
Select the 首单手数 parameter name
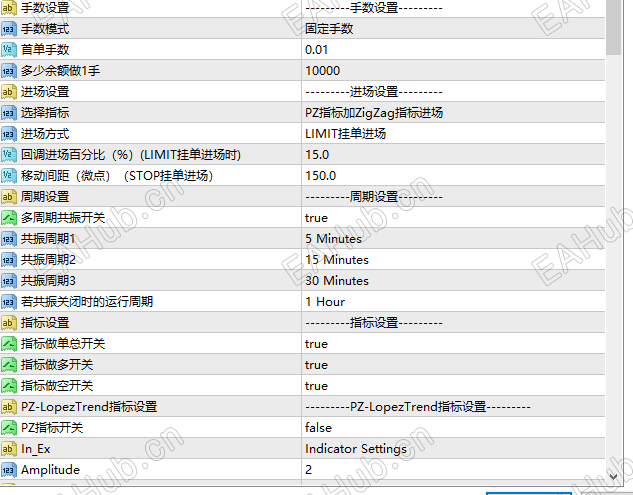coord(45,50)
